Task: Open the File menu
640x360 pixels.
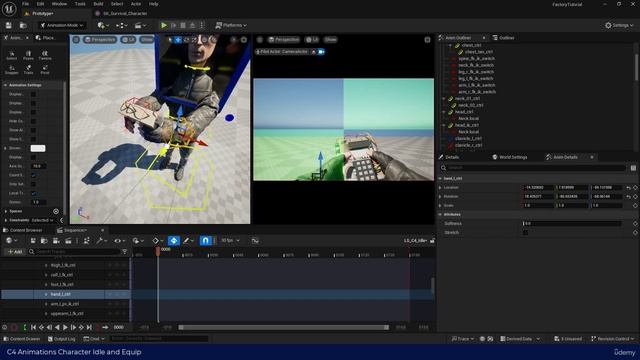Action: [x=25, y=4]
